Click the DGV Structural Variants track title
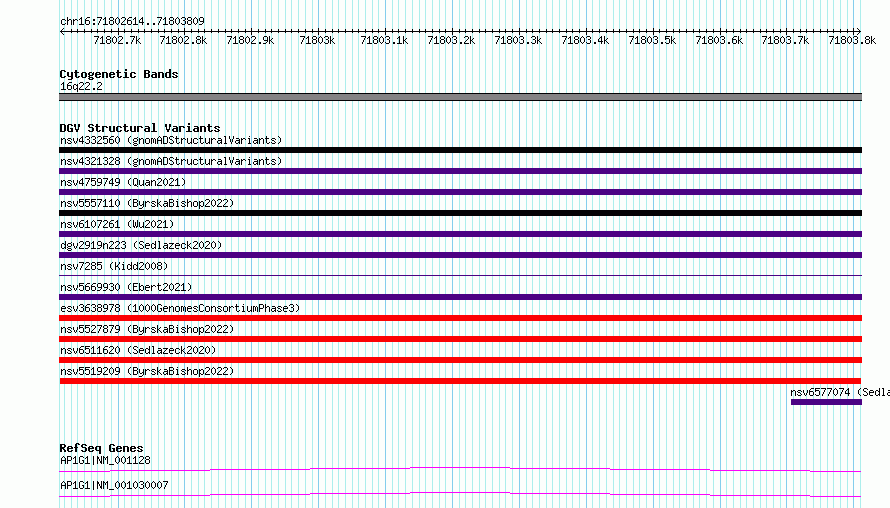Image resolution: width=890 pixels, height=508 pixels. pos(140,128)
